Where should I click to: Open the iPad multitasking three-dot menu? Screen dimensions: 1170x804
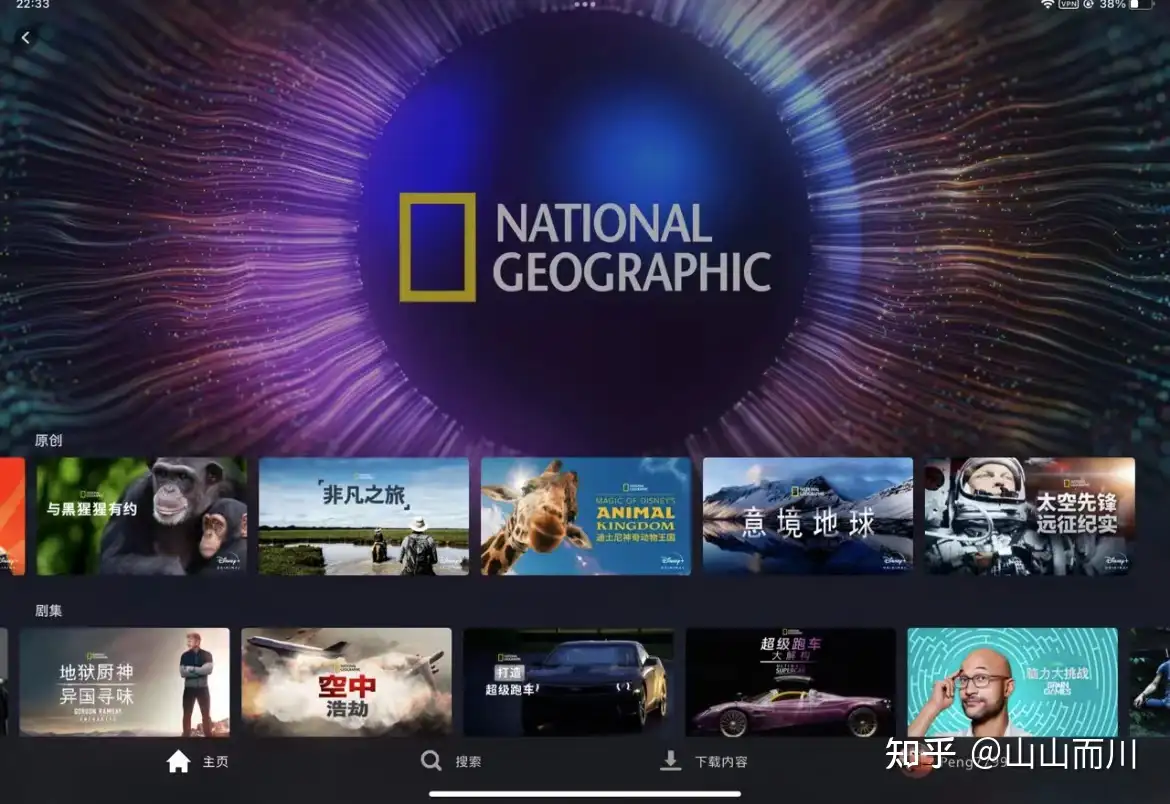[585, 4]
